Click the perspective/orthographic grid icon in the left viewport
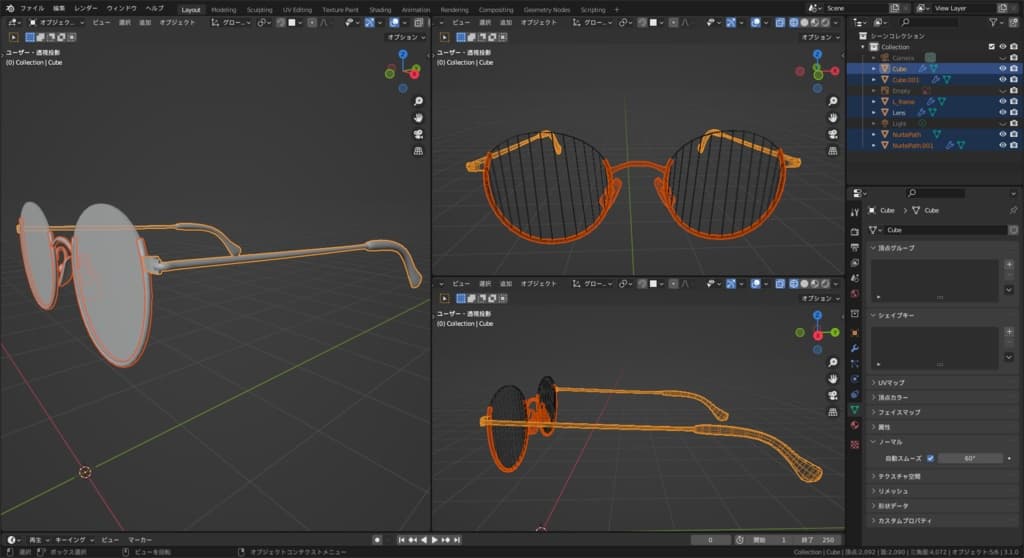The width and height of the screenshot is (1024, 558). [418, 150]
